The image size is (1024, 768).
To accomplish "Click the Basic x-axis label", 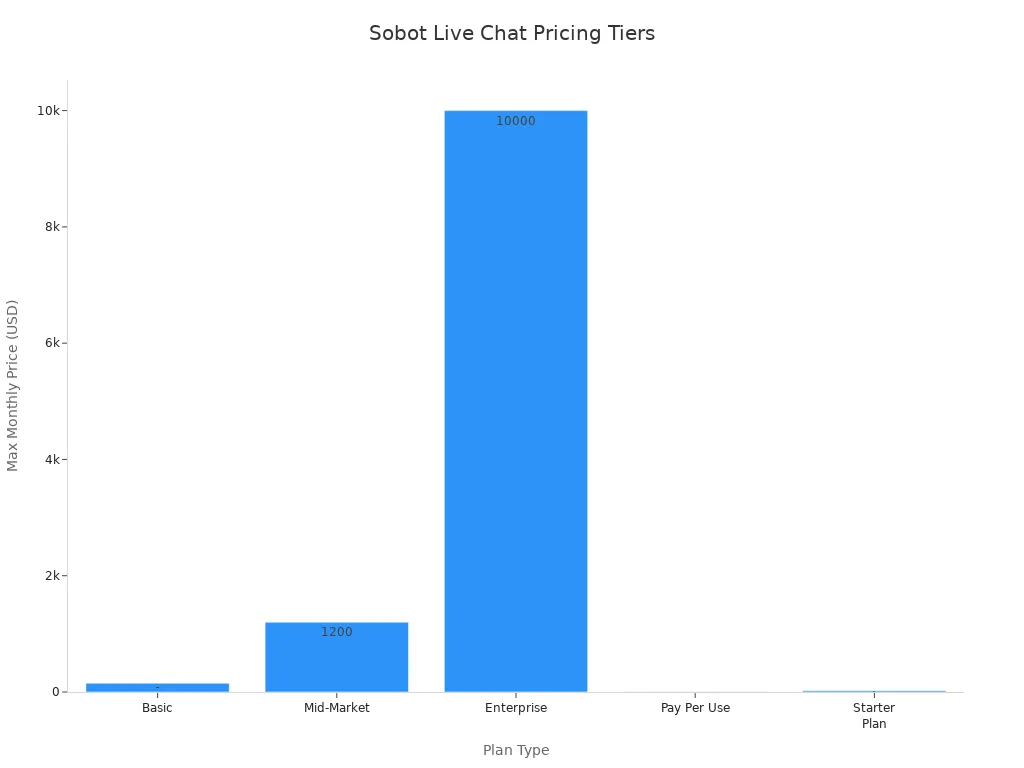I will coord(157,707).
